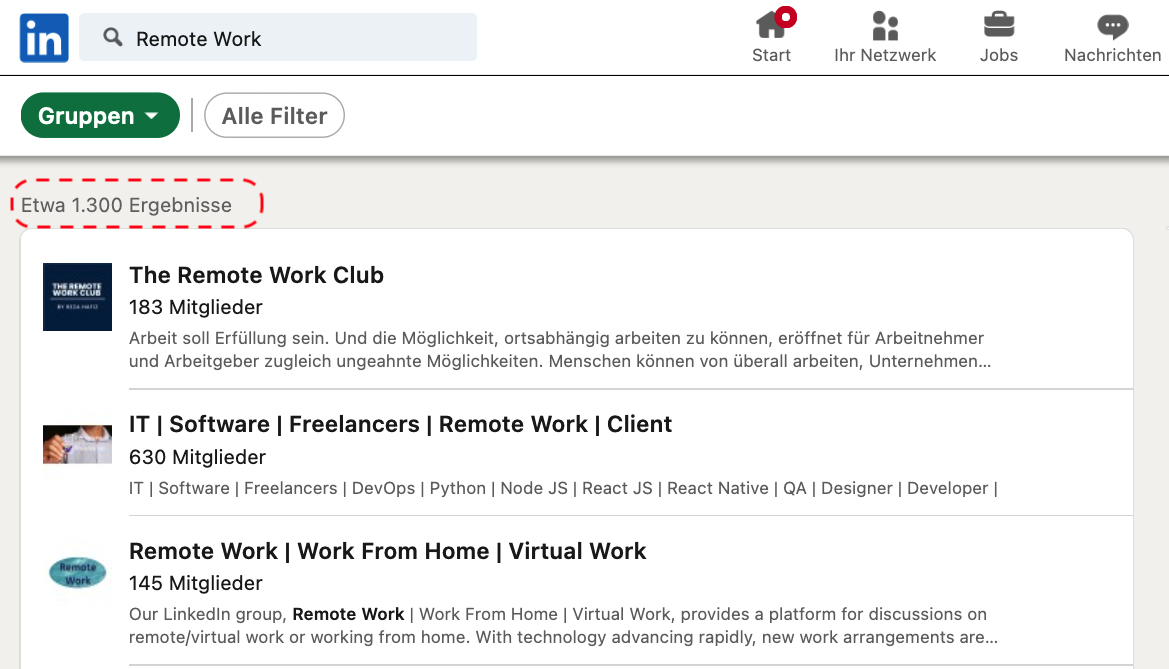Click the description starting 'Our LinkedIn group'
This screenshot has height=669, width=1169.
563,626
